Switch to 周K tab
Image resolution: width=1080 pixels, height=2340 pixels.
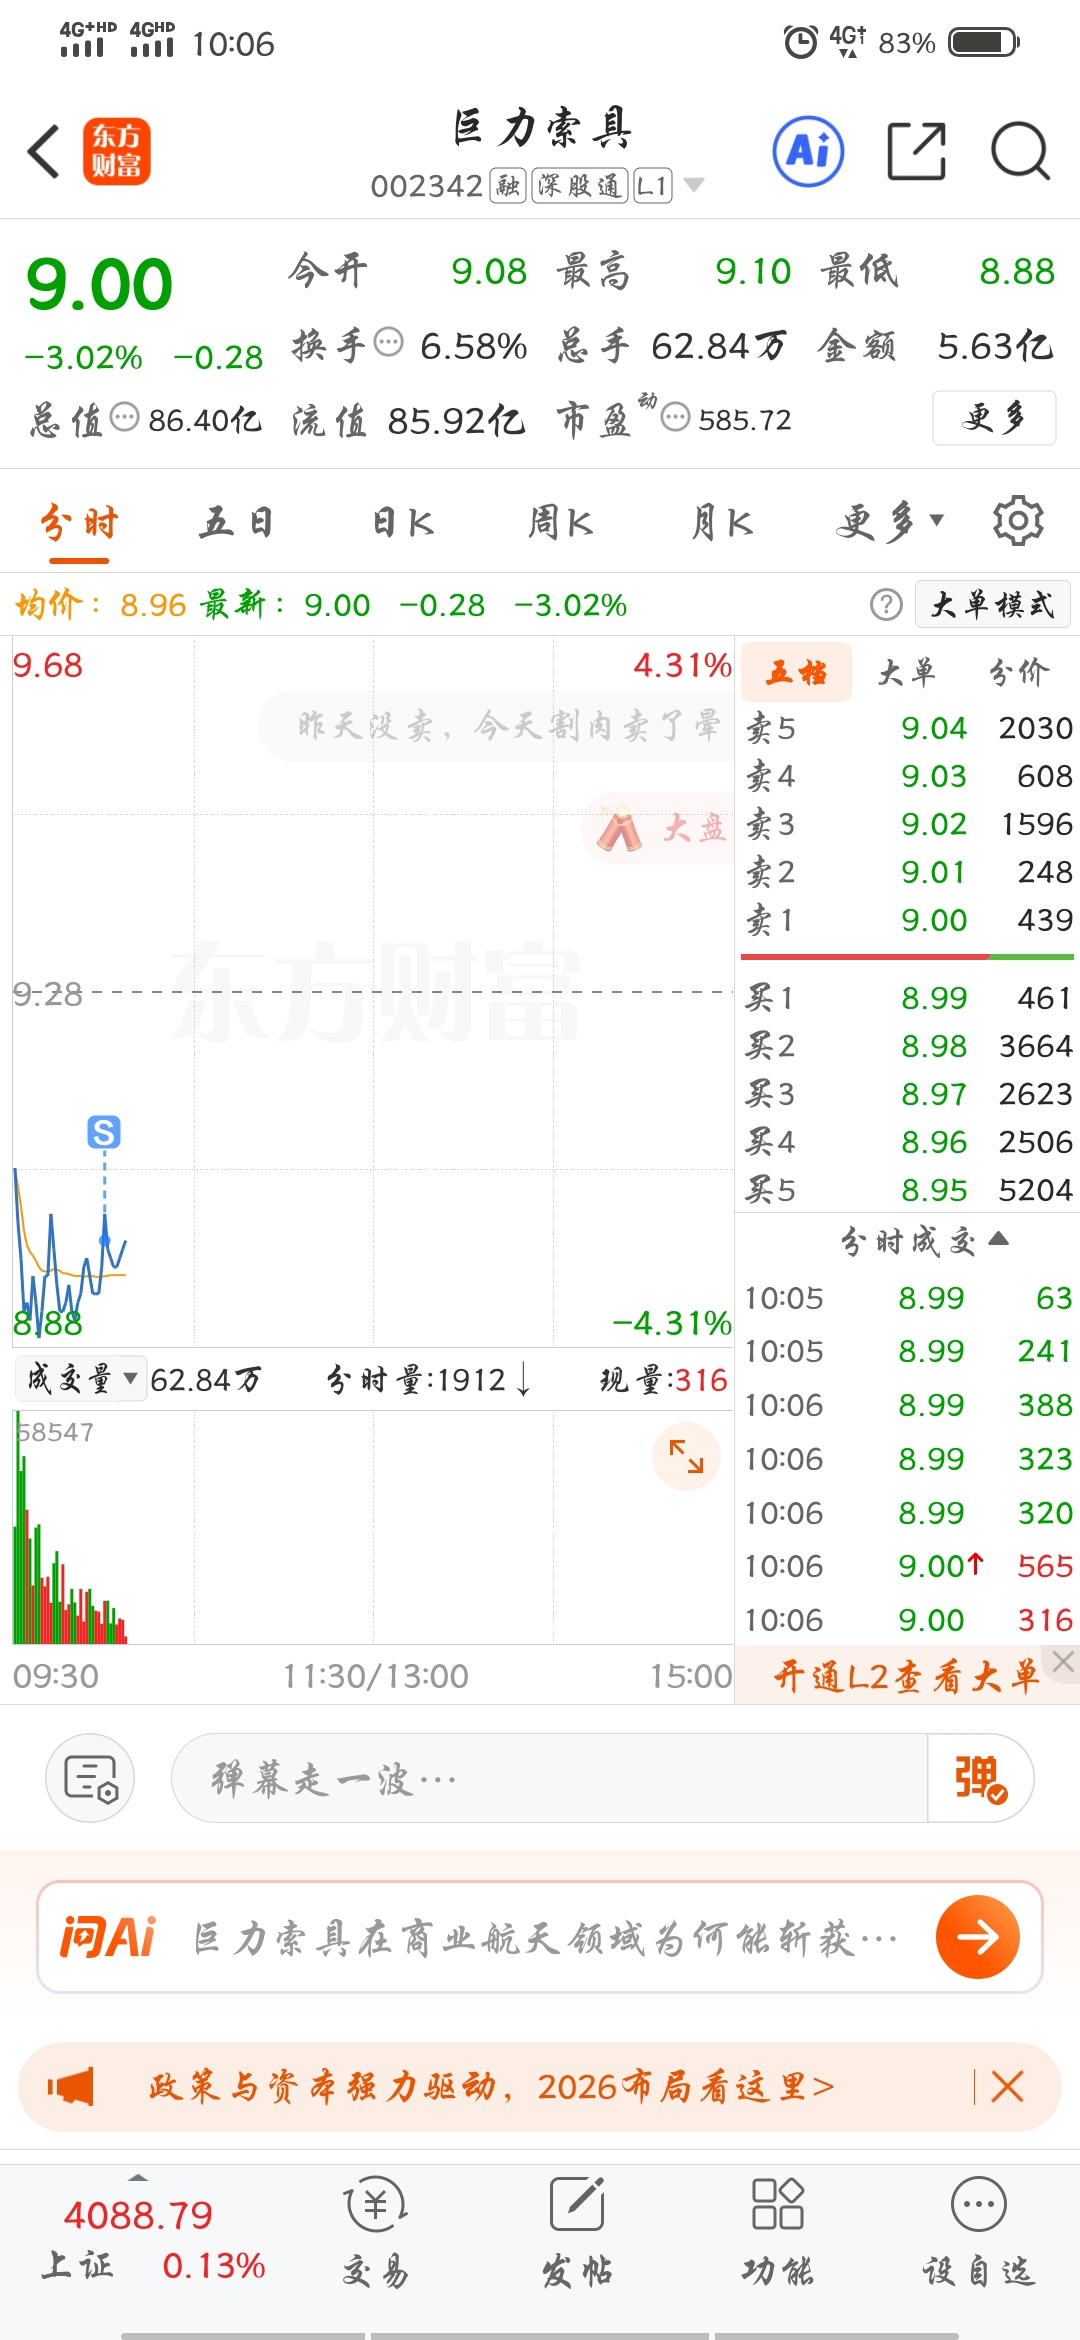tap(560, 522)
